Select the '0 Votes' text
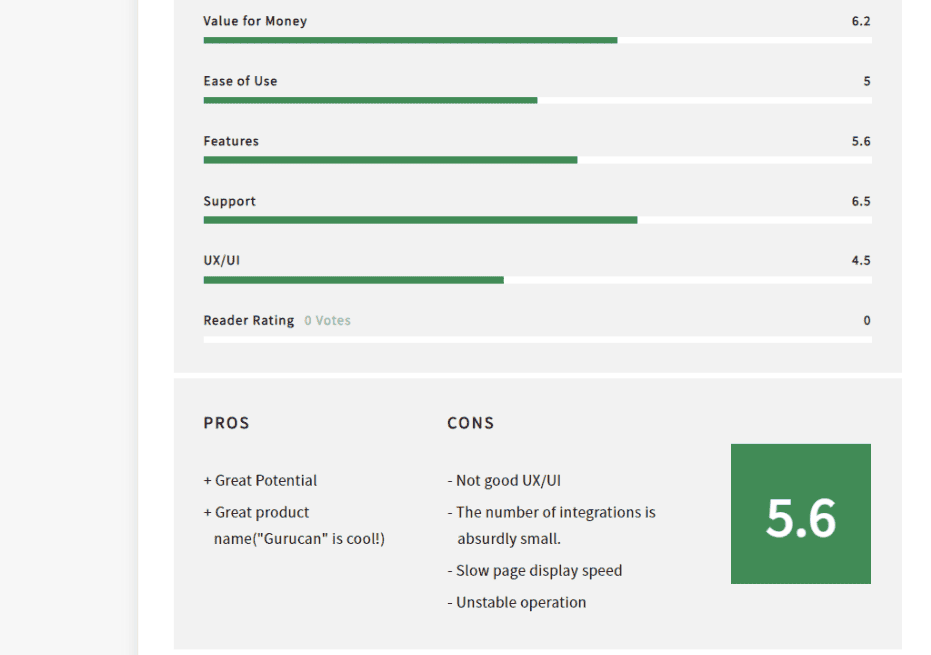Viewport: 931px width, 655px height. click(327, 321)
